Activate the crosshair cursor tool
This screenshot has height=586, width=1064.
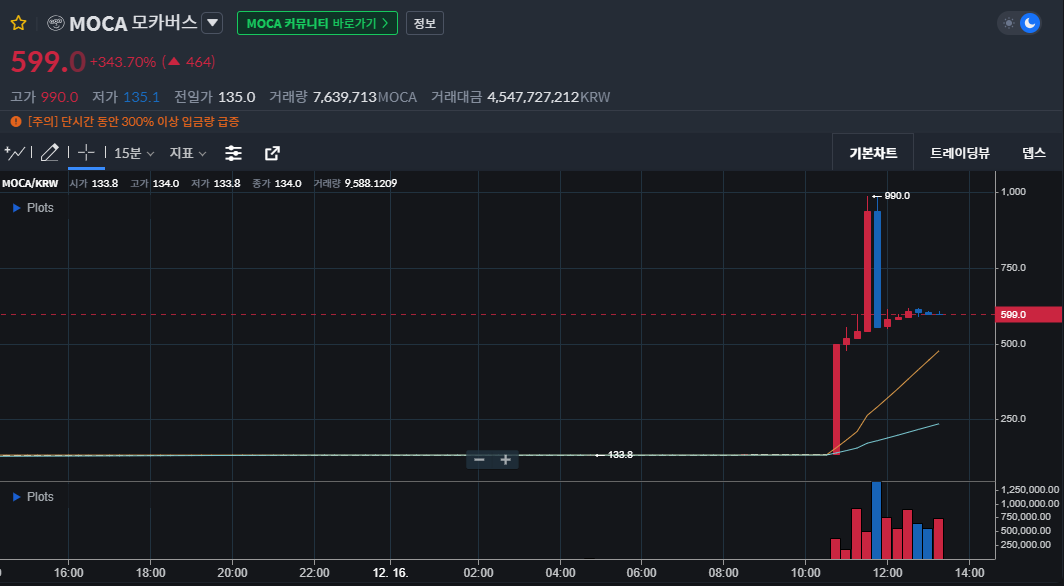click(86, 153)
